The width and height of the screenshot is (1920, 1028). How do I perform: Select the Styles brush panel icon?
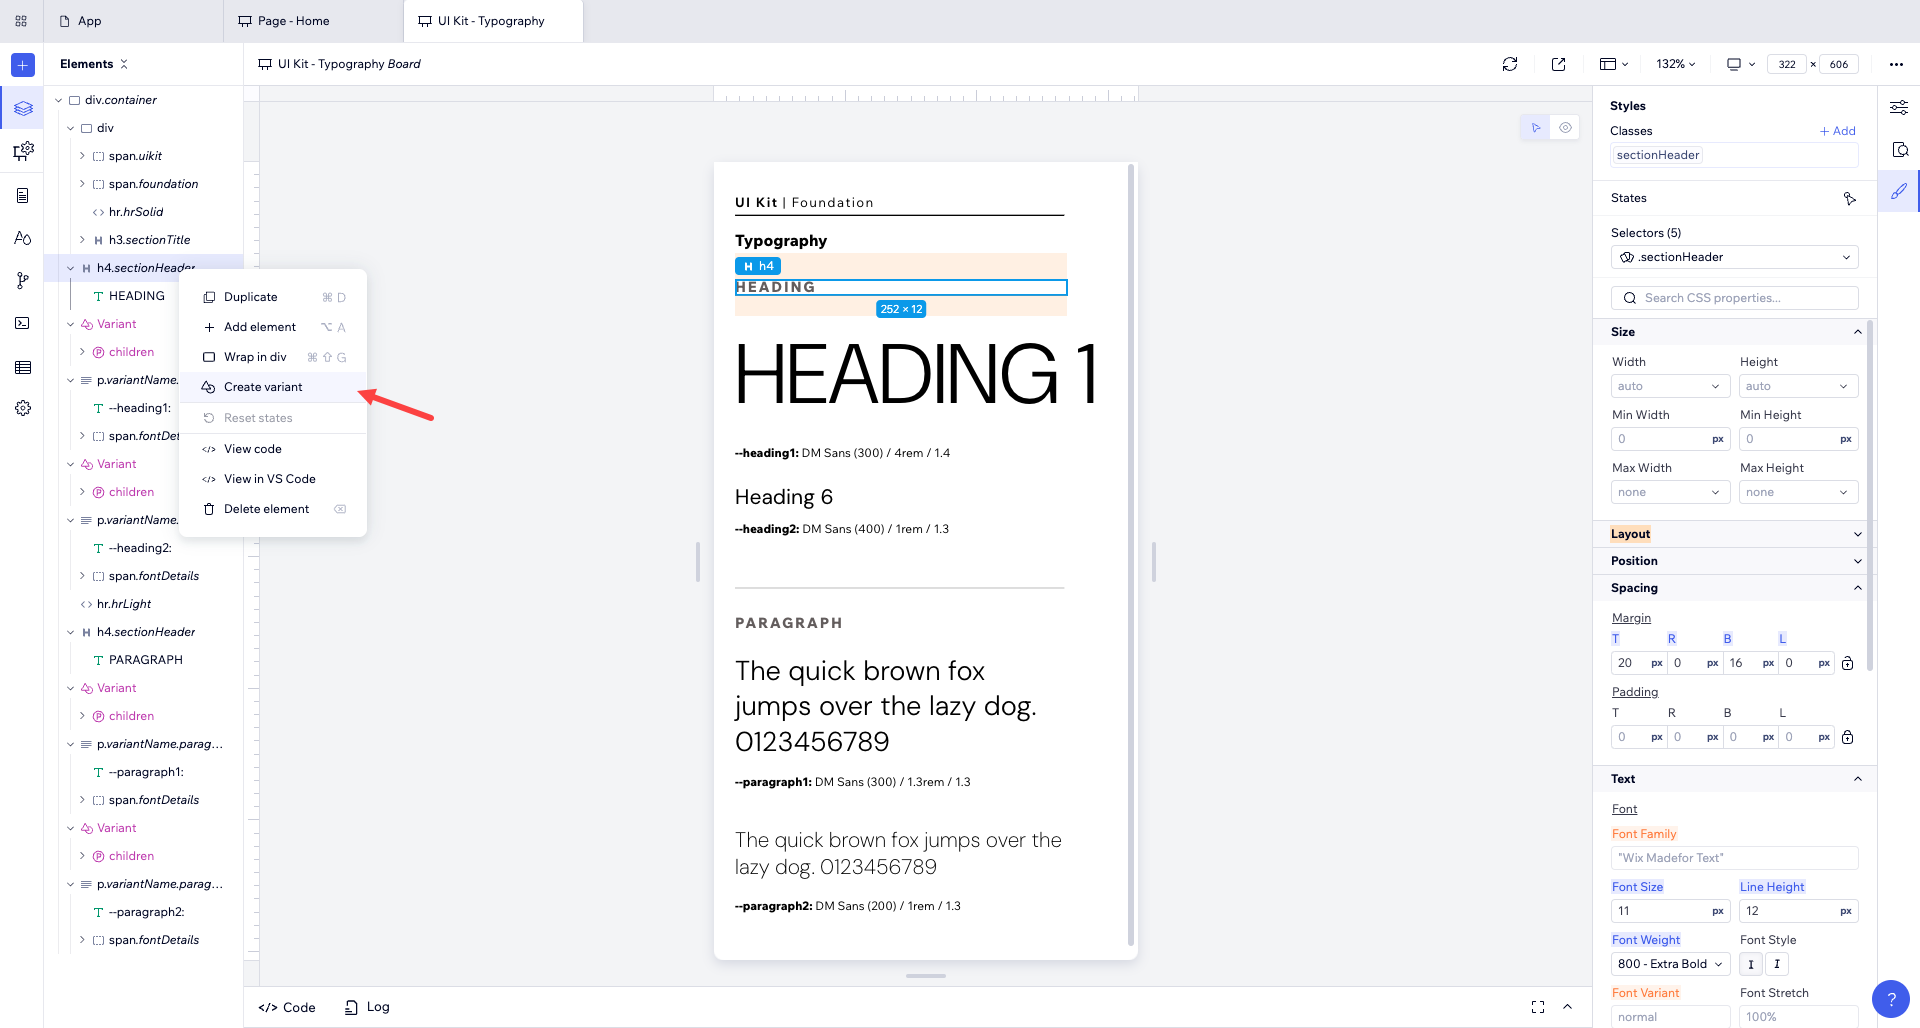coord(1899,191)
